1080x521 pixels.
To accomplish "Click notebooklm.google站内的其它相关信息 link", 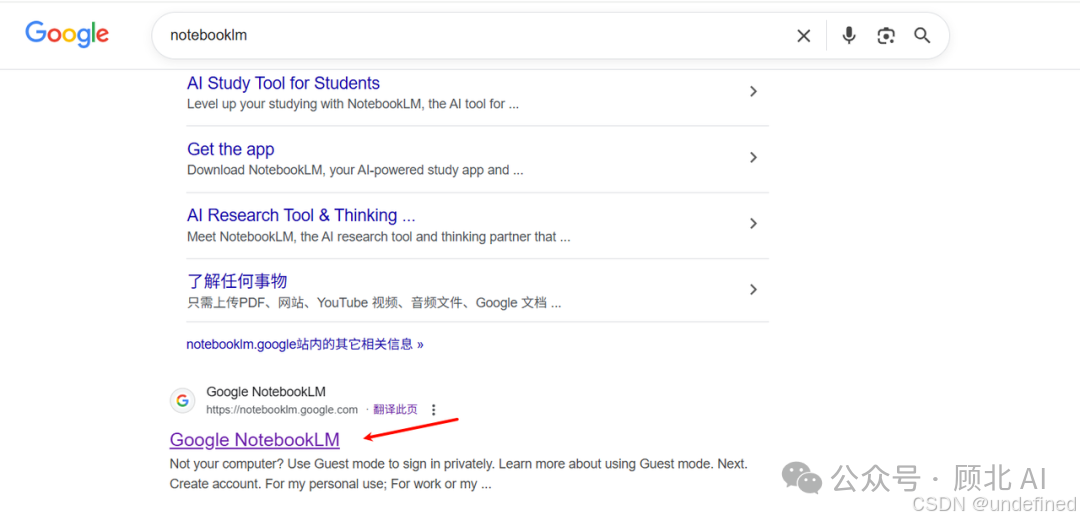I will (x=304, y=344).
